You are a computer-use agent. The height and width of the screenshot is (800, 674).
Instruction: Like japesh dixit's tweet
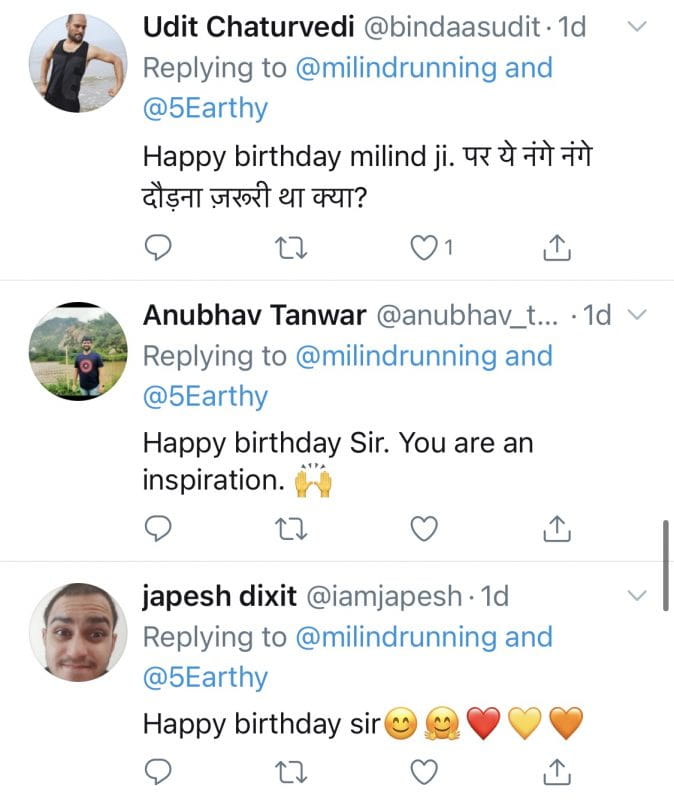coord(425,771)
